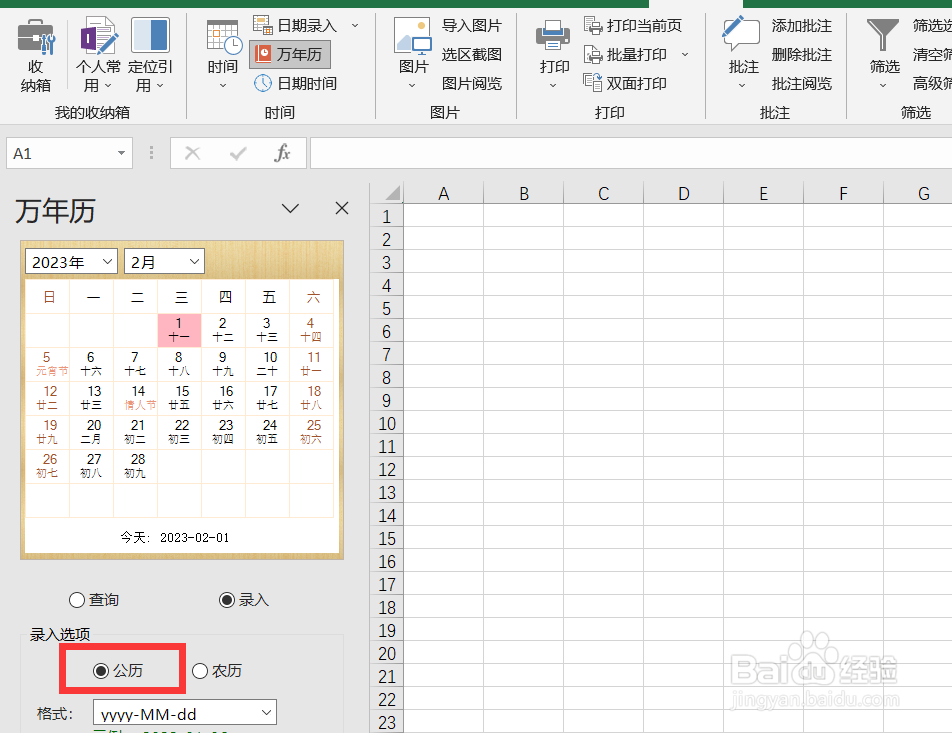The height and width of the screenshot is (733, 952).
Task: Open the 收纳箱 toolbox icon
Action: 36,36
